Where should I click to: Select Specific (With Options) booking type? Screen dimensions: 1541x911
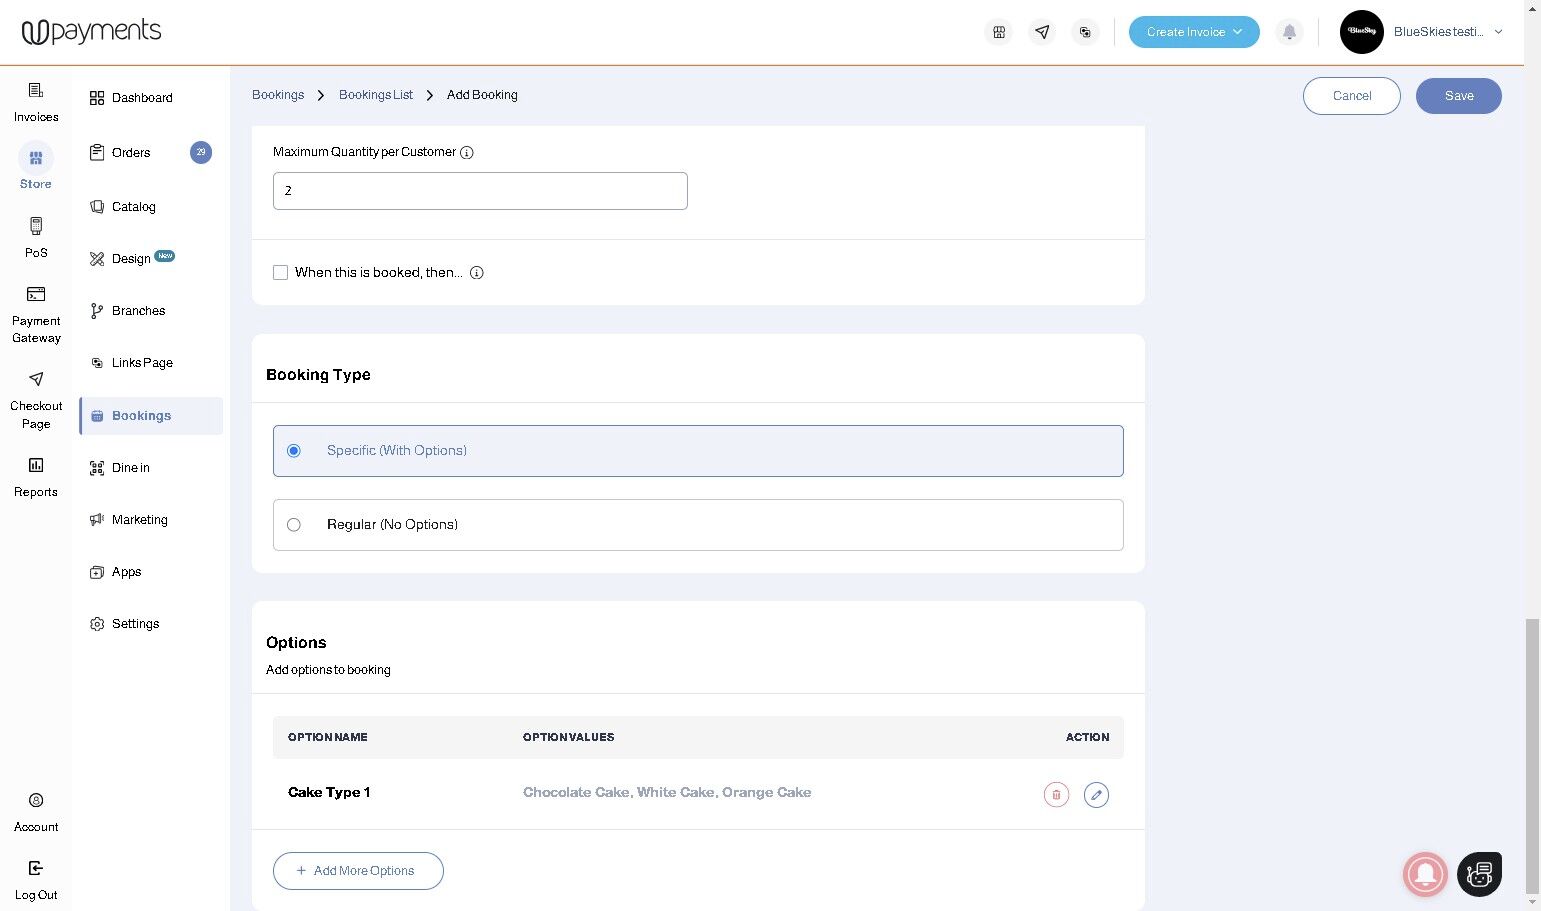[x=698, y=451]
